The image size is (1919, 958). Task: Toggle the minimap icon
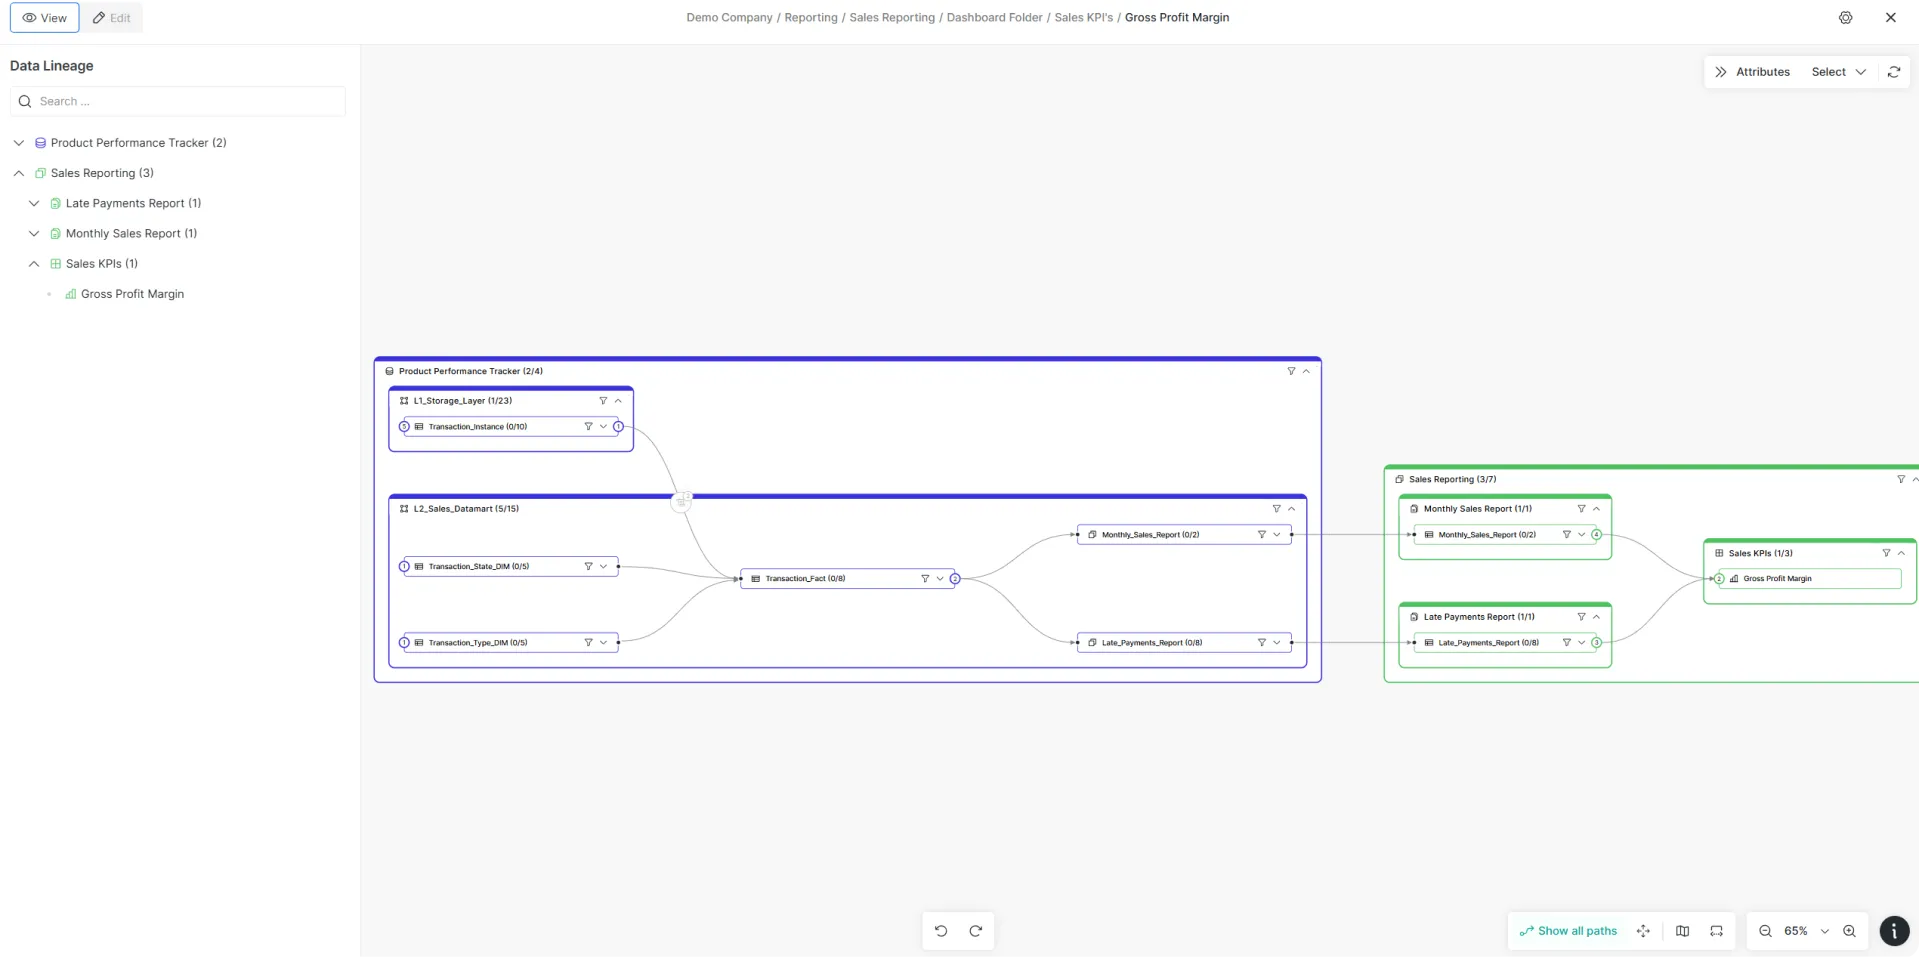1683,931
